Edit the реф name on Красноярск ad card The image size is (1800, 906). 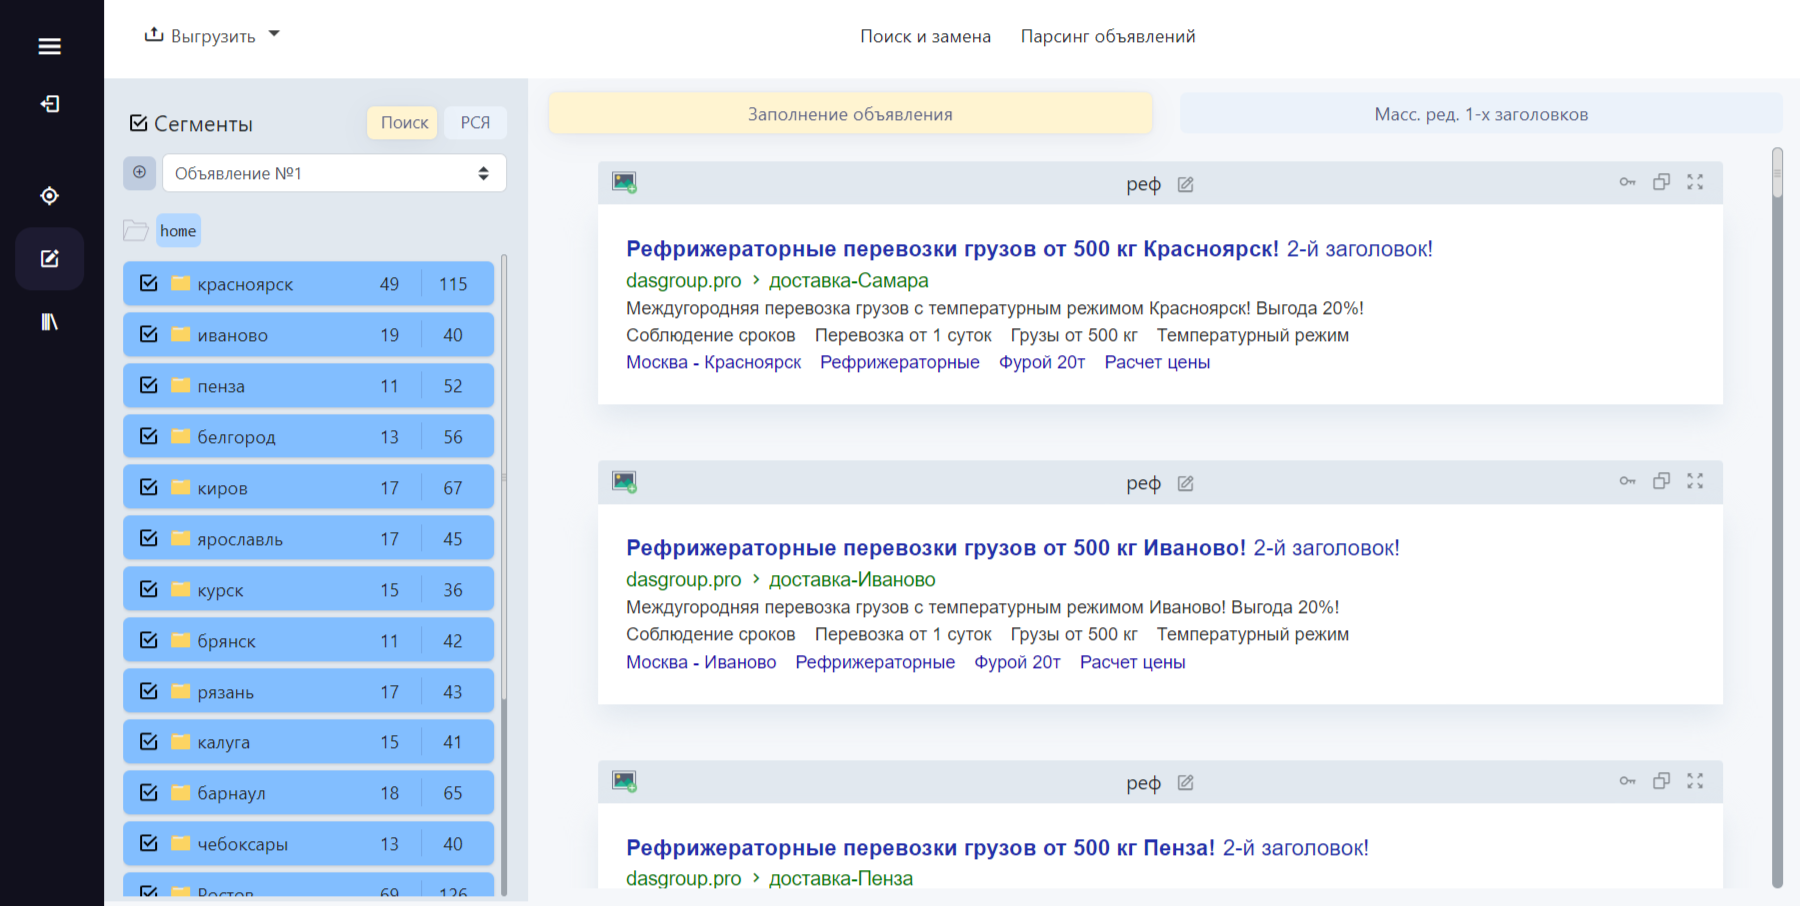(1185, 184)
